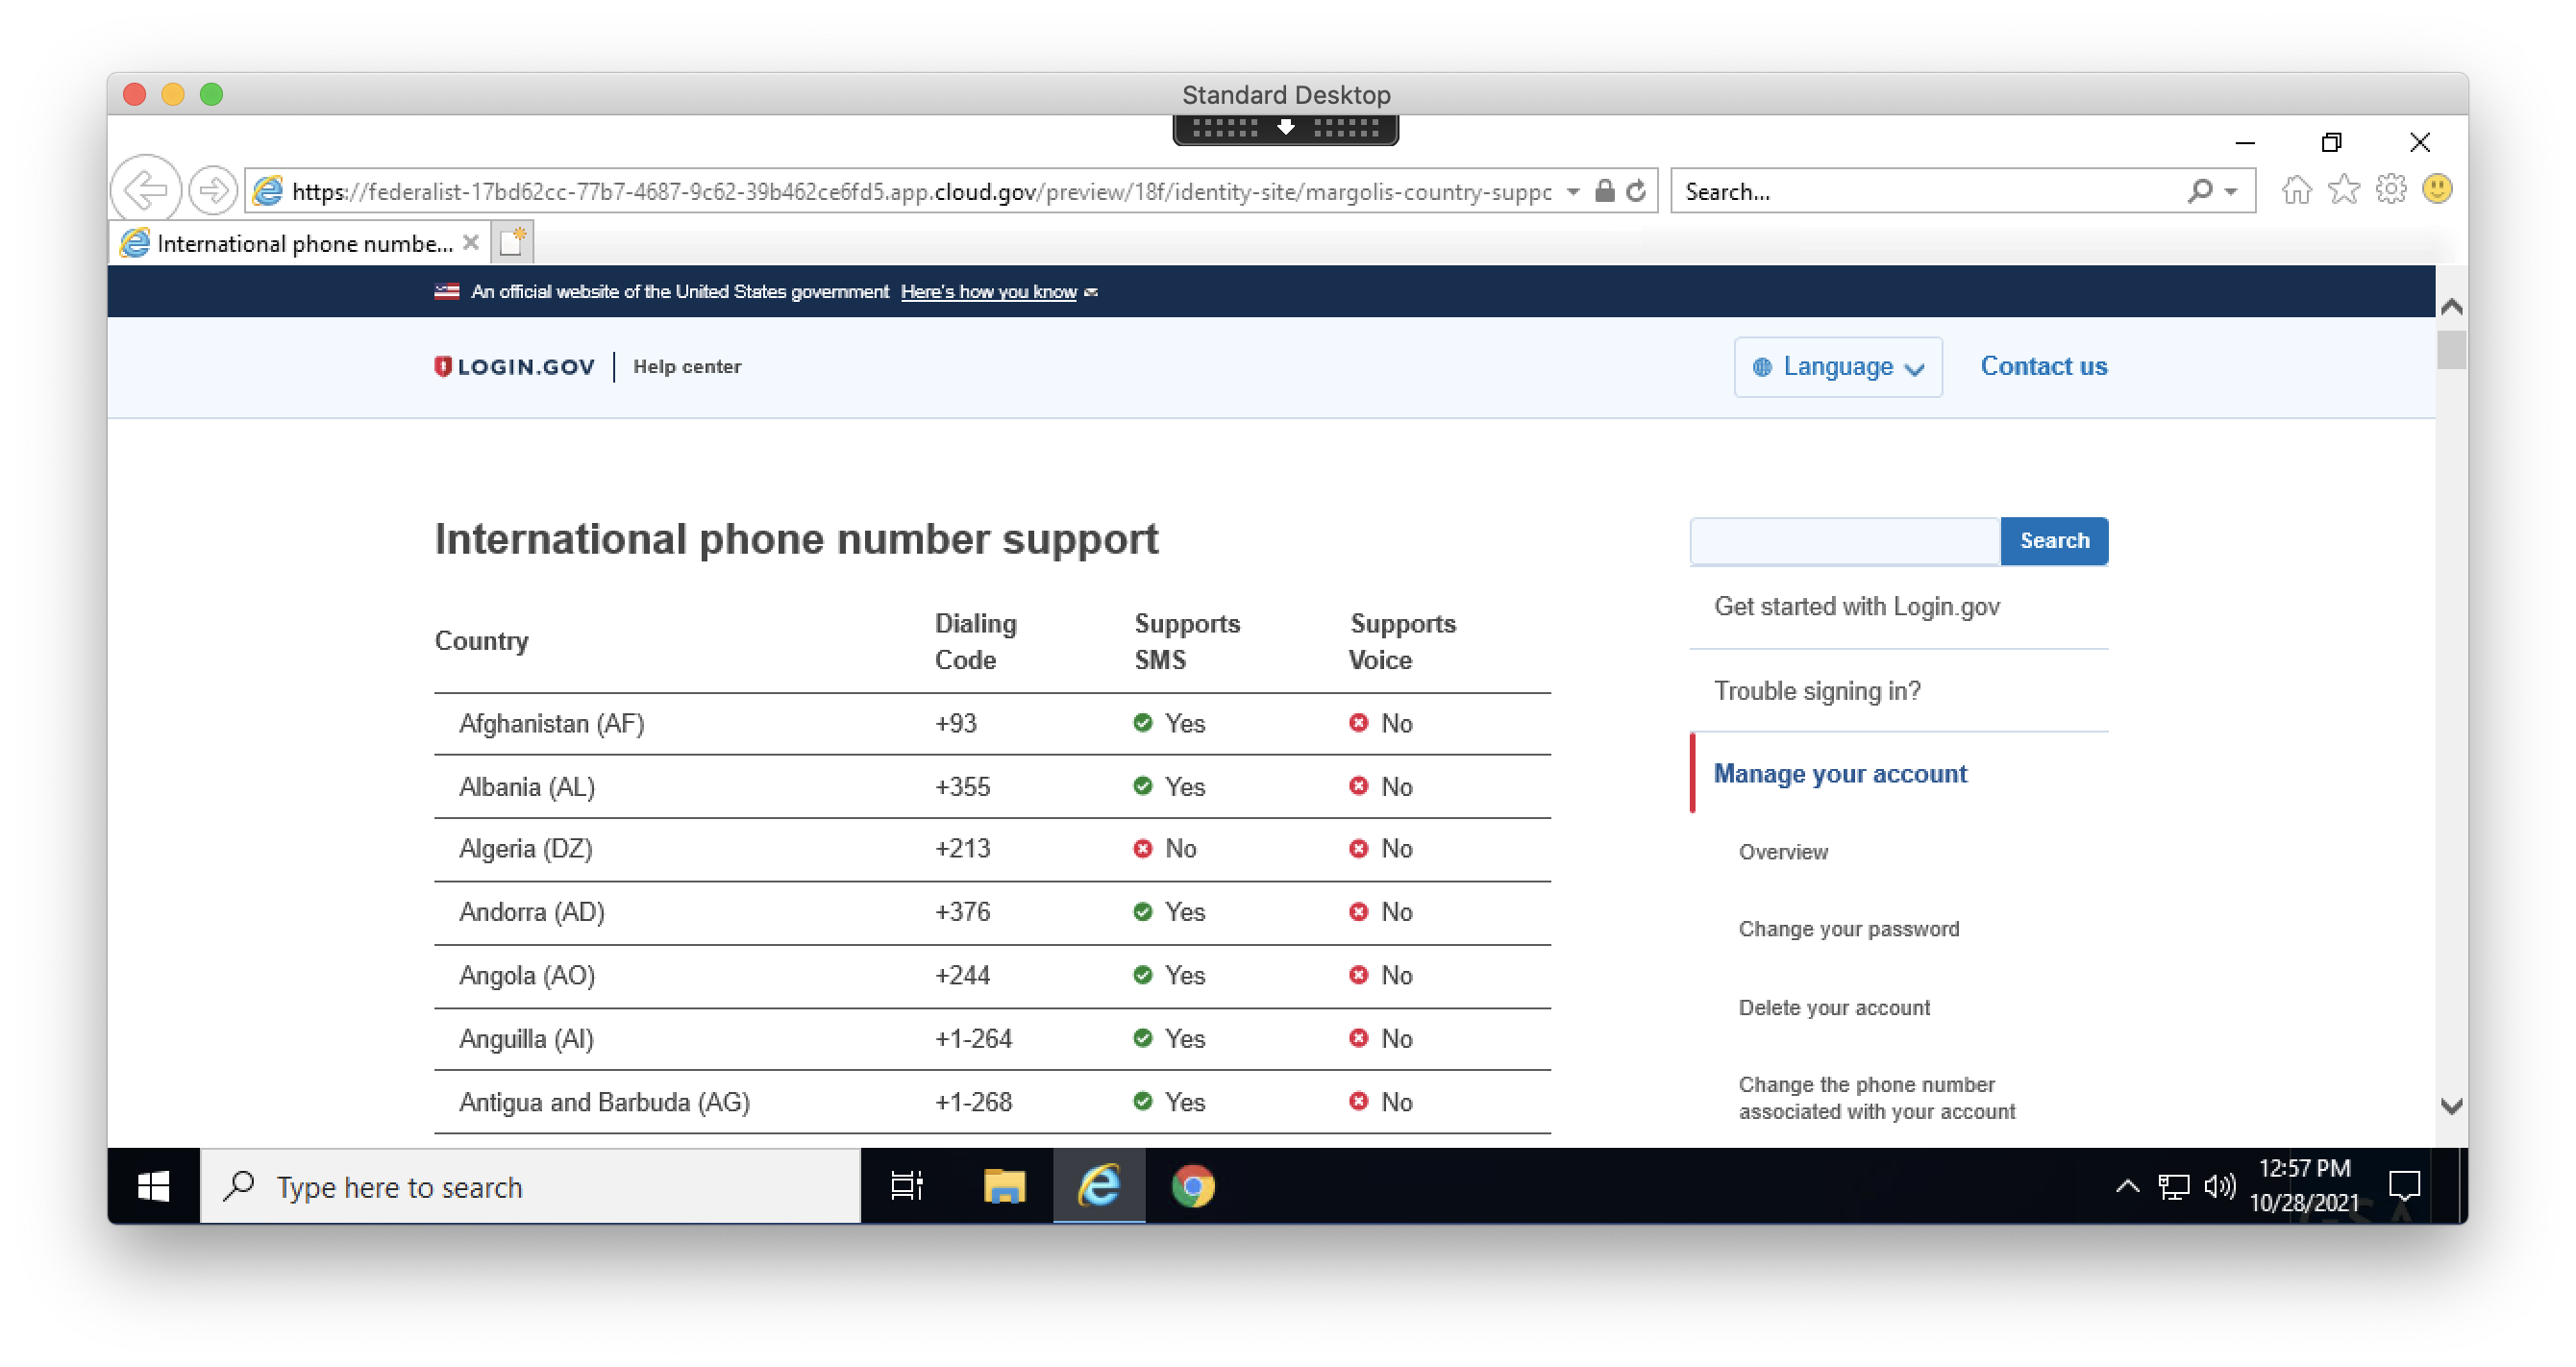Show hidden system tray icons
The height and width of the screenshot is (1367, 2576).
(2127, 1187)
